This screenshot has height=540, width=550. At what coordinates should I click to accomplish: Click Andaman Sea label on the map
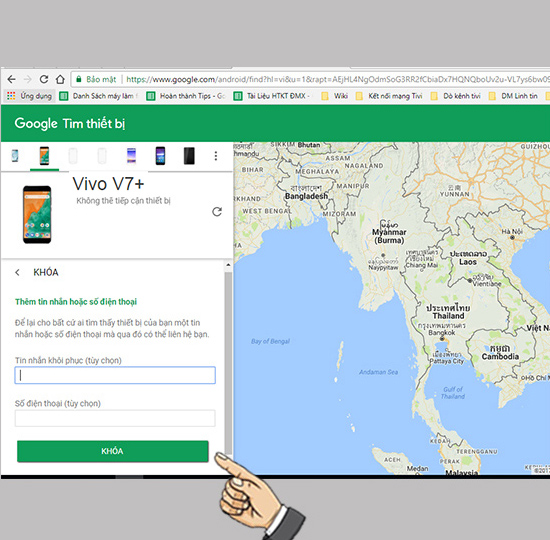tap(378, 372)
